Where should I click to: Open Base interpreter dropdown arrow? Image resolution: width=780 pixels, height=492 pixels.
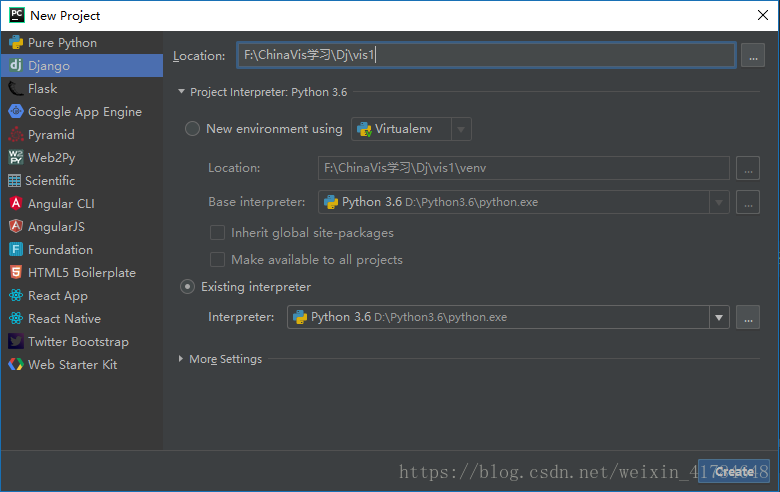coord(719,202)
